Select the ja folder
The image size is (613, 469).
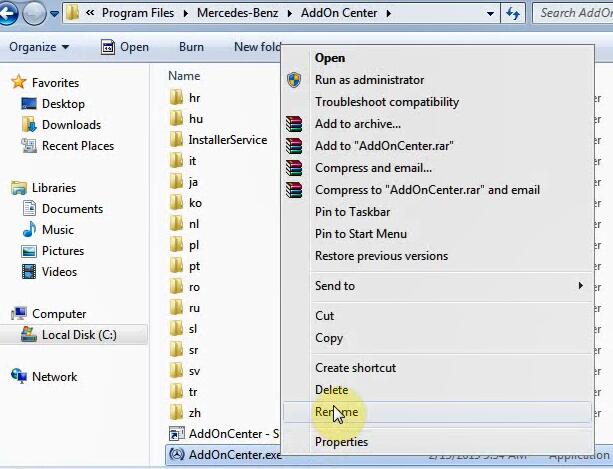(x=184, y=182)
